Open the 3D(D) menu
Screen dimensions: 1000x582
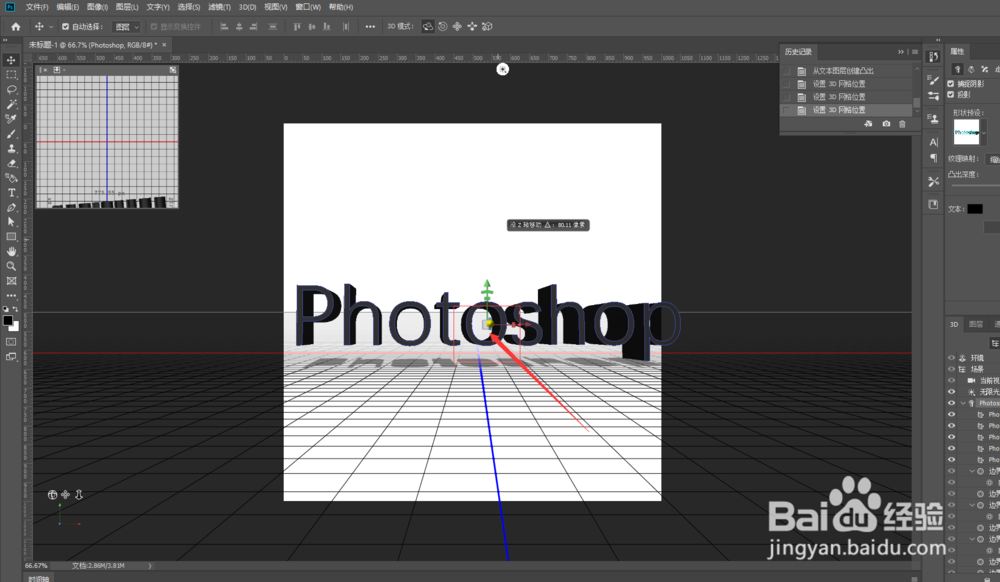coord(247,7)
